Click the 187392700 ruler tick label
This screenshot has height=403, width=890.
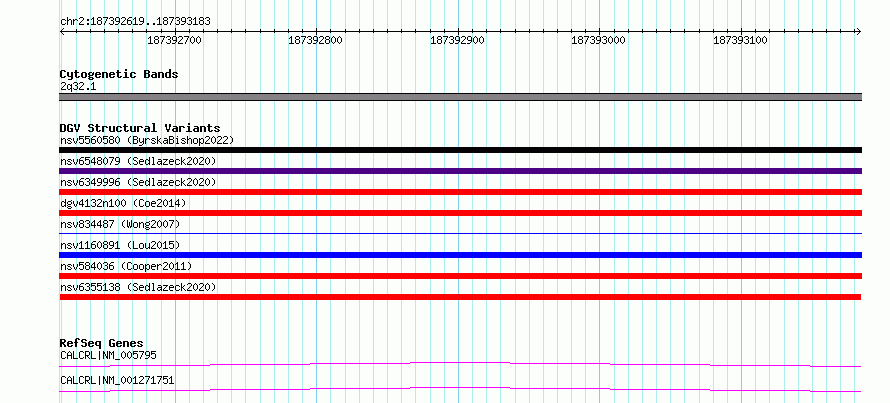tap(174, 41)
